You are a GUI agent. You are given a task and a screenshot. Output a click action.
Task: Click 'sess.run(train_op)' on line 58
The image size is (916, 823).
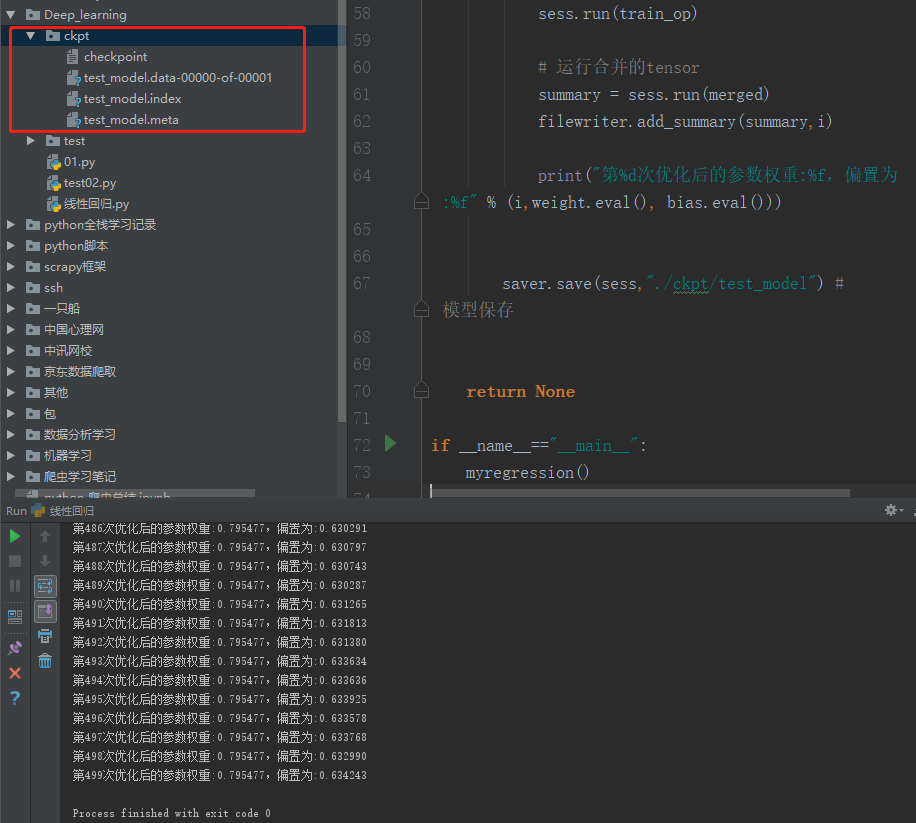tap(617, 14)
